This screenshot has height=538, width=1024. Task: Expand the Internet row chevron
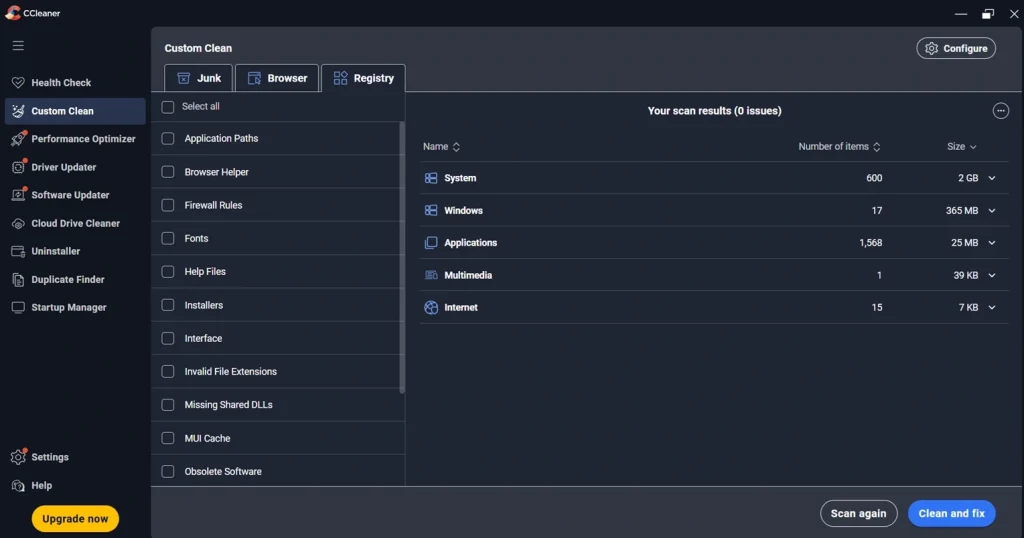coord(991,308)
